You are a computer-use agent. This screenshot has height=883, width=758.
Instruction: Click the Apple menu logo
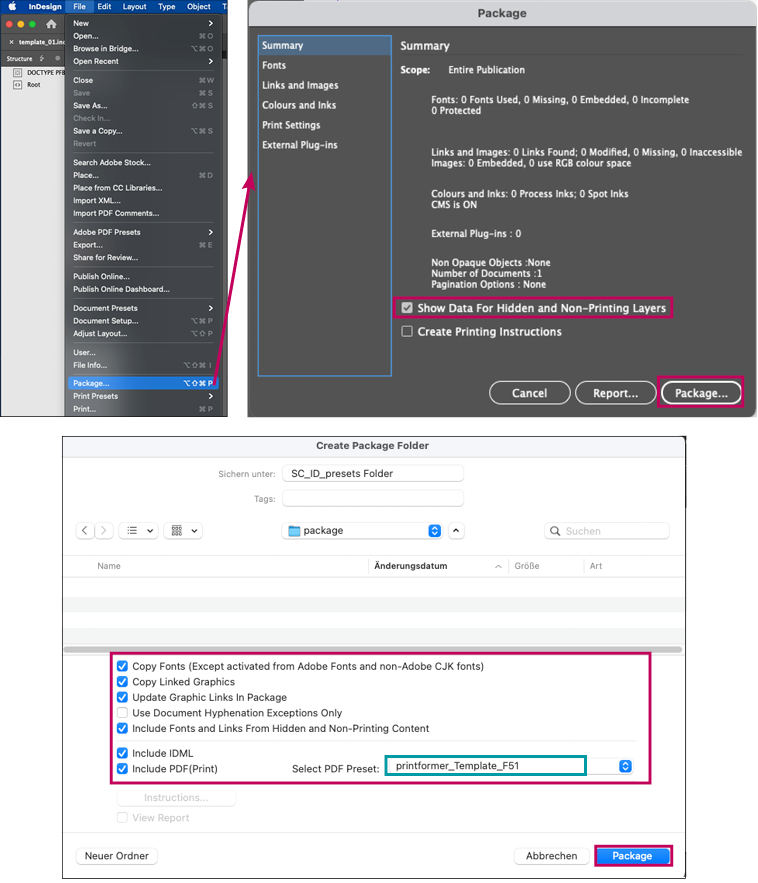pyautogui.click(x=13, y=6)
